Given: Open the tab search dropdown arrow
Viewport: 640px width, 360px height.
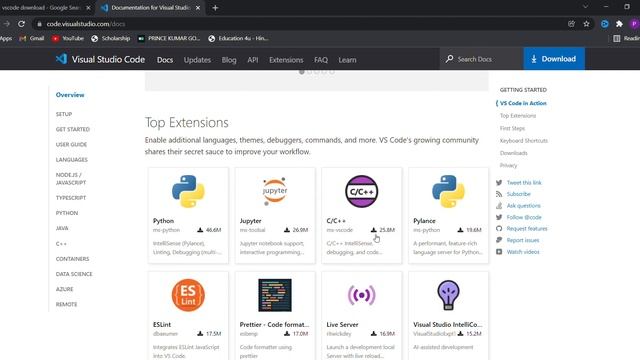Looking at the screenshot, I should coord(585,7).
